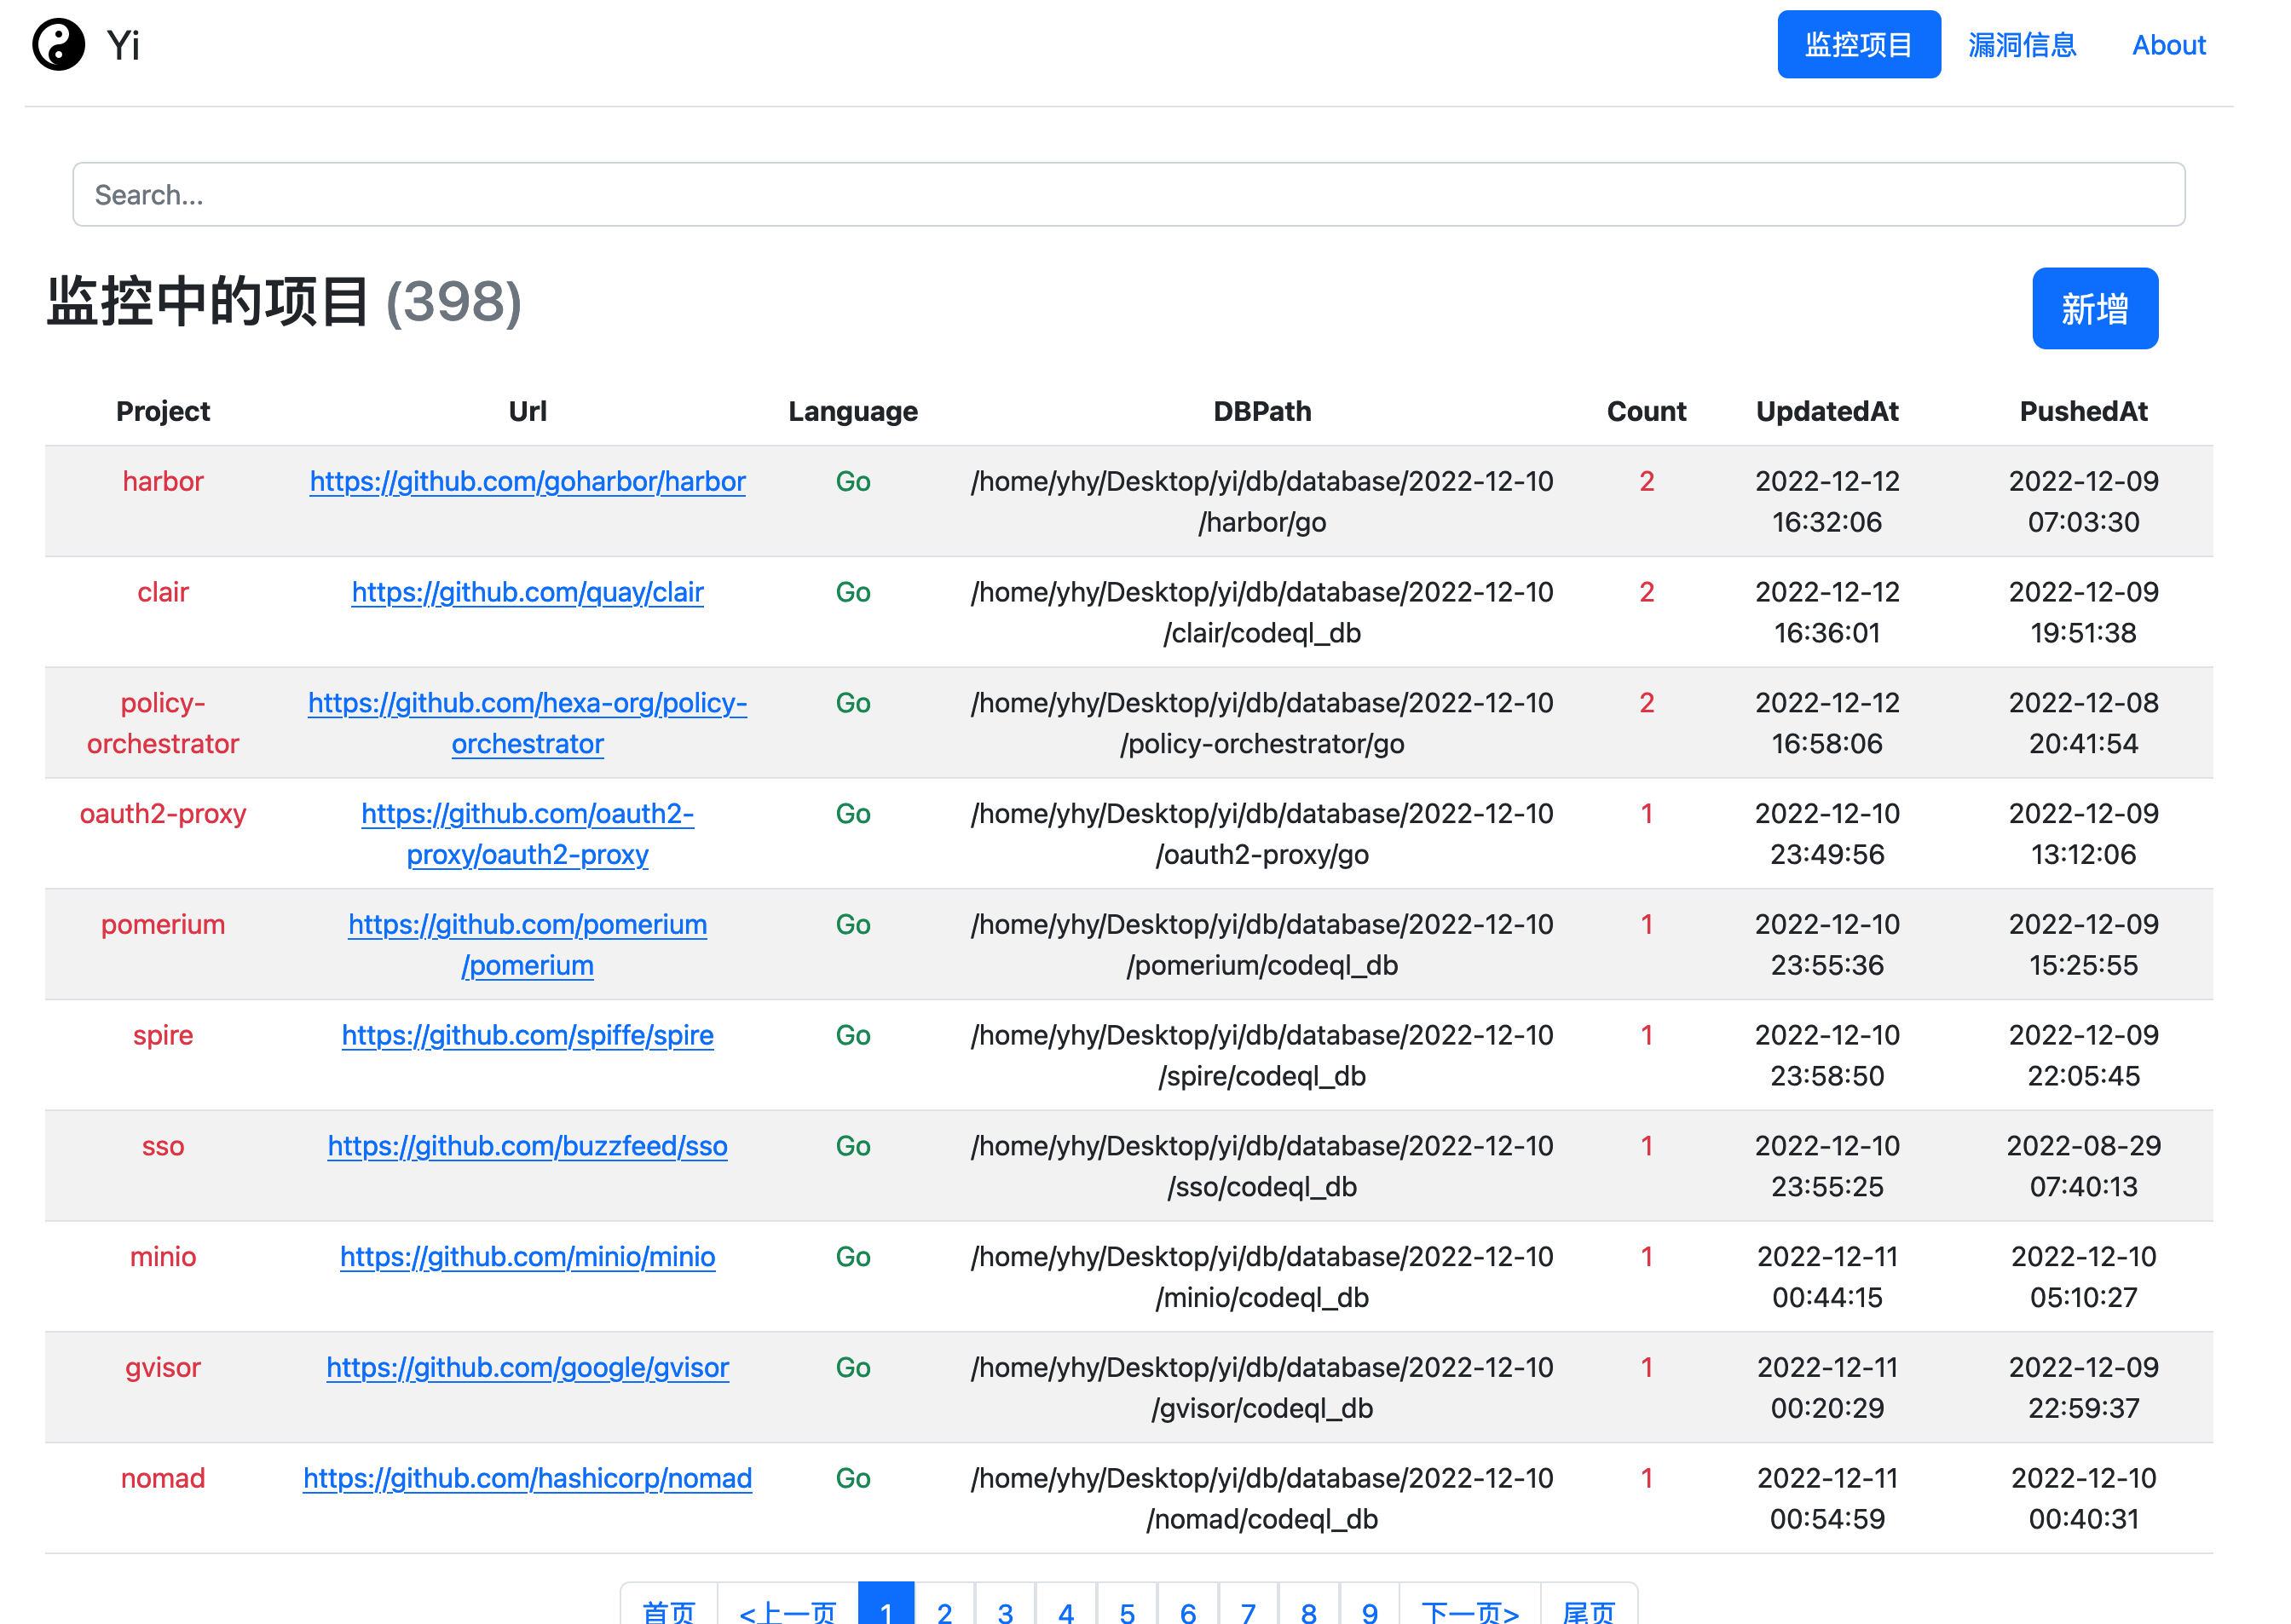Open the goharbor/harbor GitHub link

(527, 482)
